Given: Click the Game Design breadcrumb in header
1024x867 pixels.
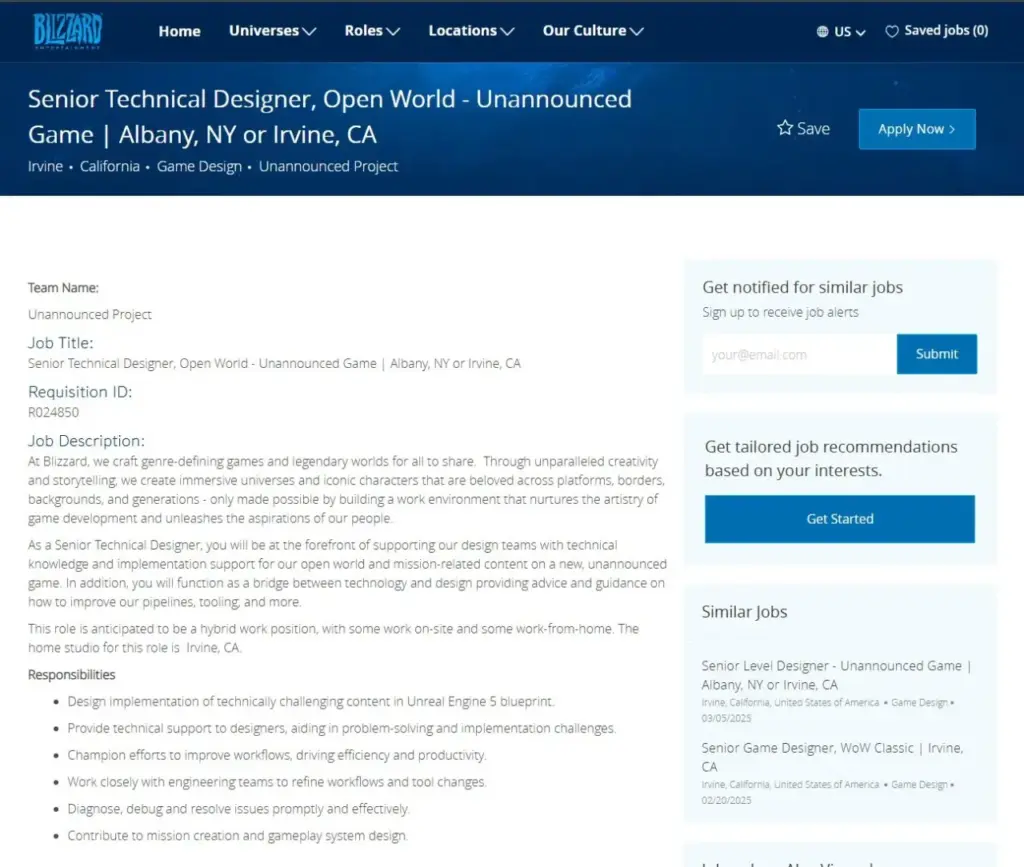Looking at the screenshot, I should click(x=199, y=167).
